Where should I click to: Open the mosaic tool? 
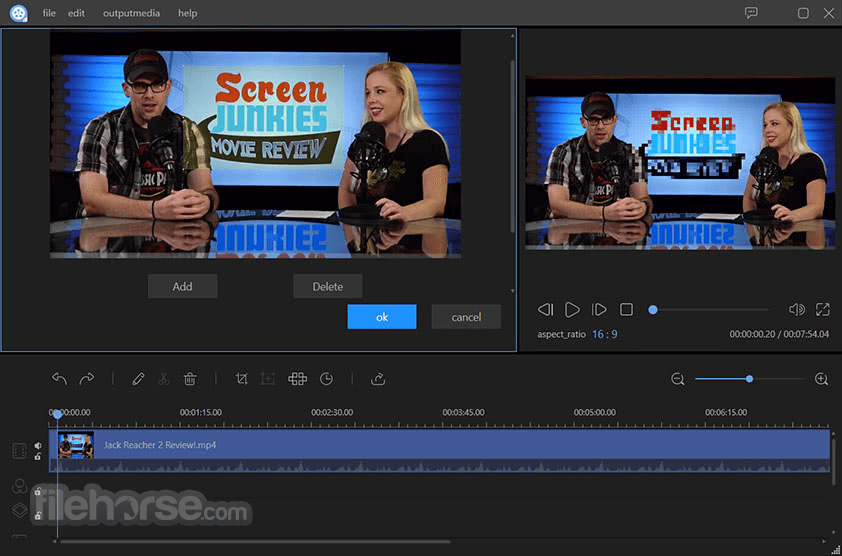coord(297,379)
